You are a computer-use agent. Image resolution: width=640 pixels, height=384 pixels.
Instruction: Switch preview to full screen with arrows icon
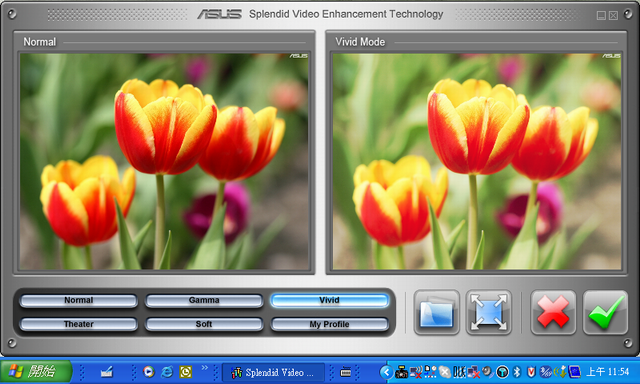point(489,313)
